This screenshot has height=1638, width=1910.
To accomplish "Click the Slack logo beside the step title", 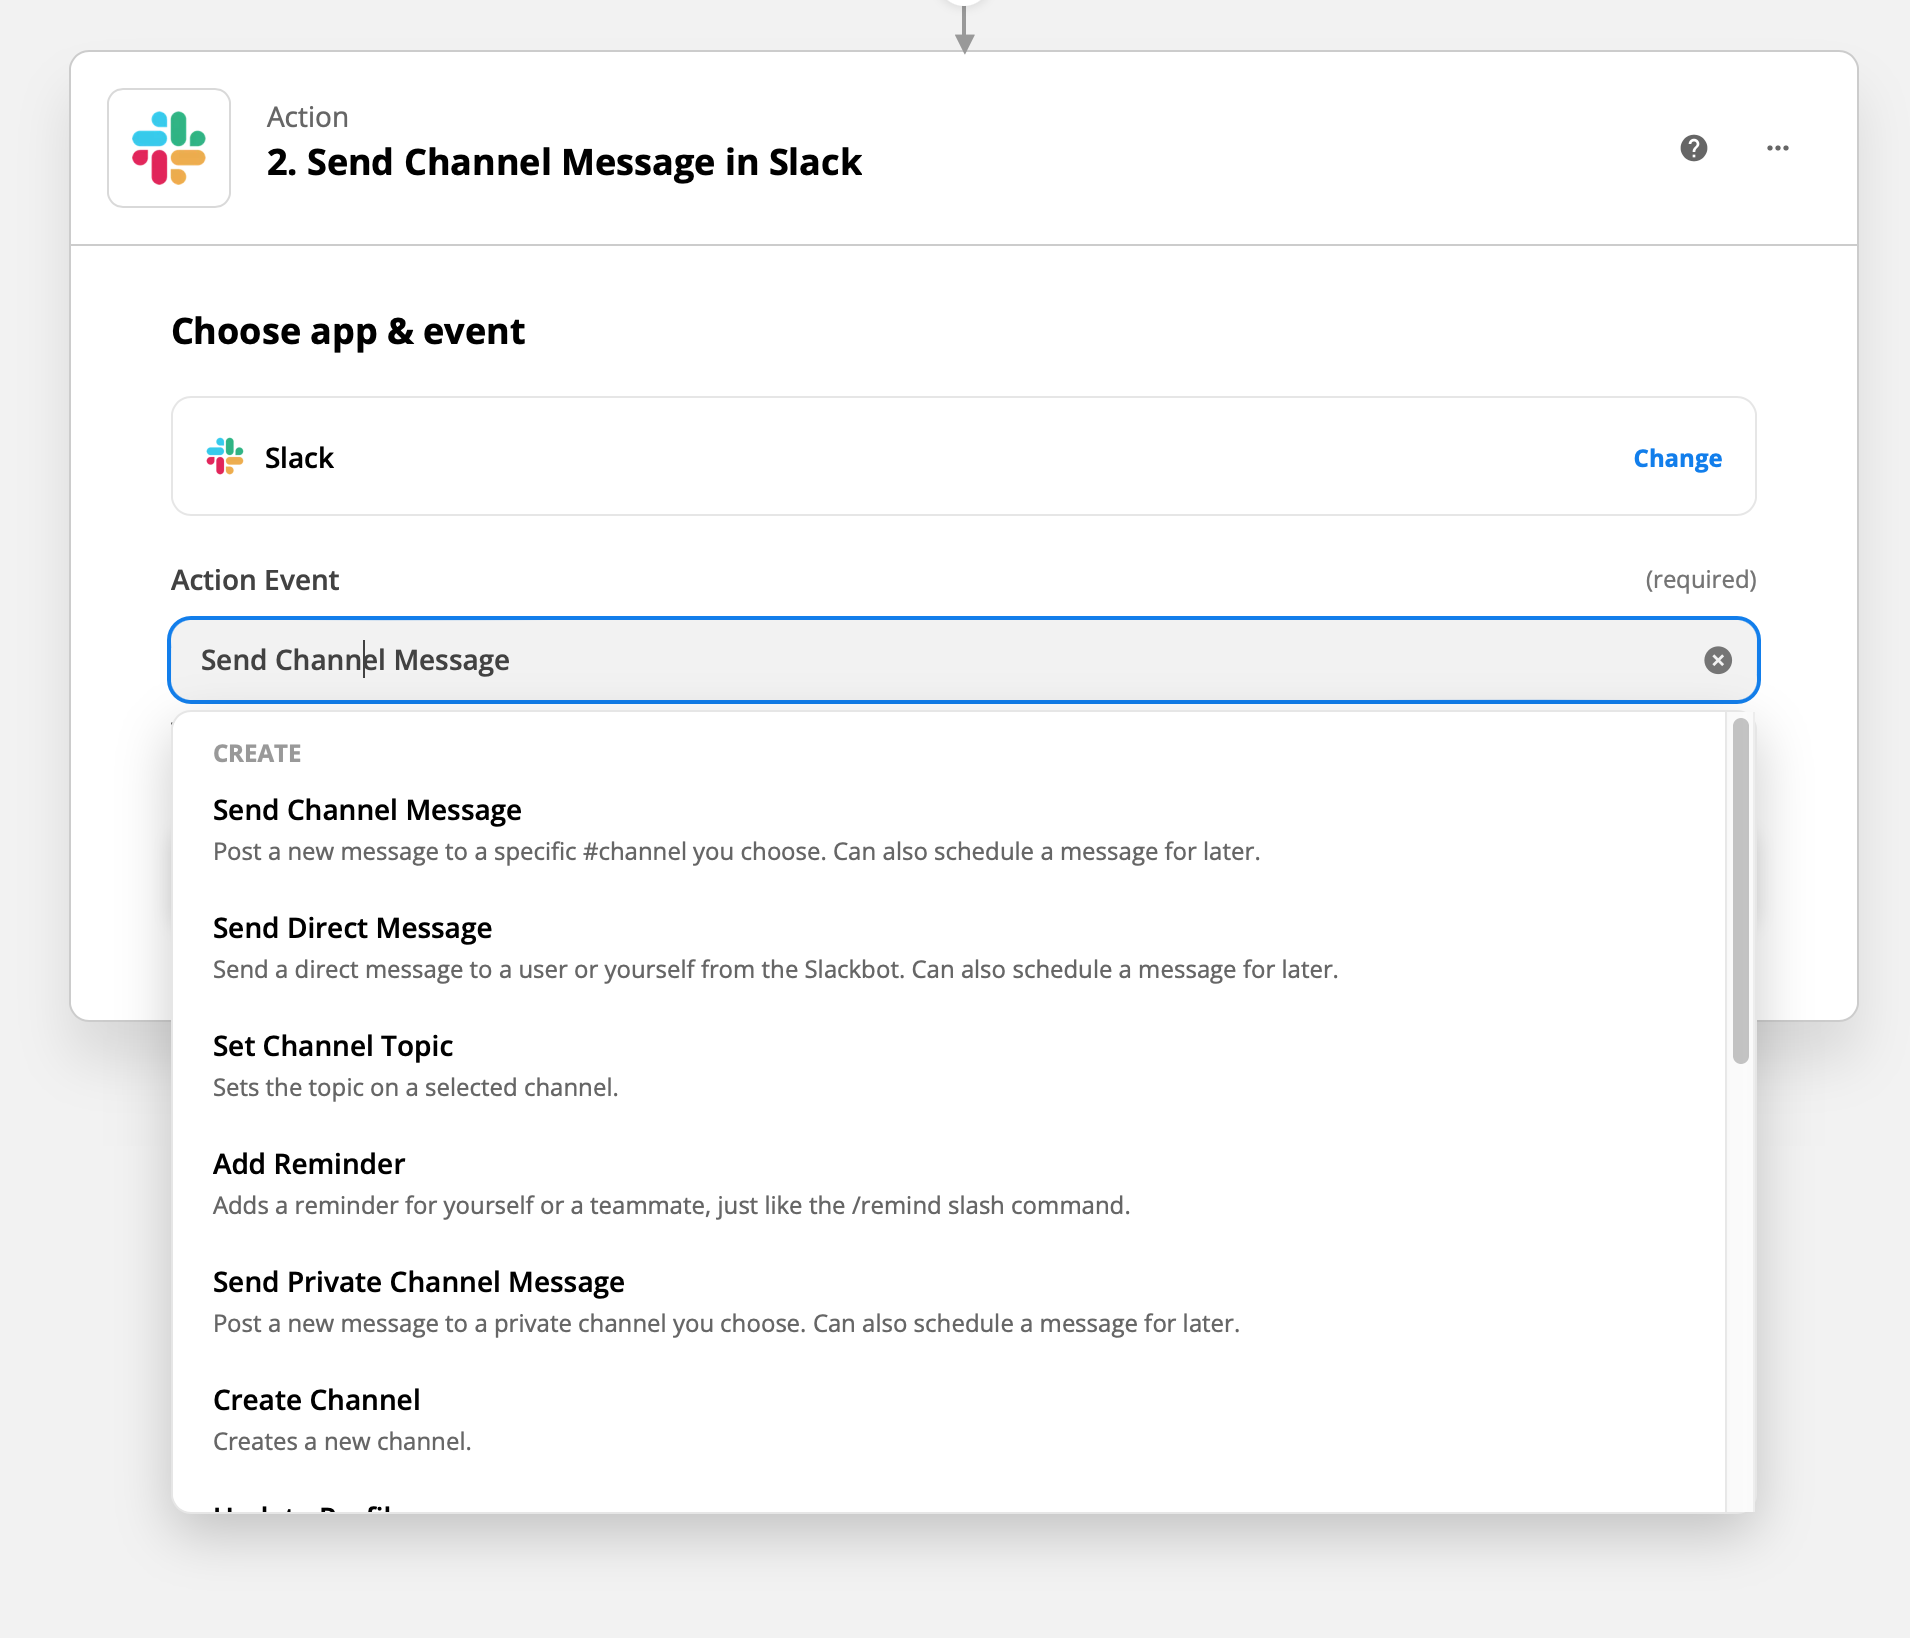I will tap(168, 147).
